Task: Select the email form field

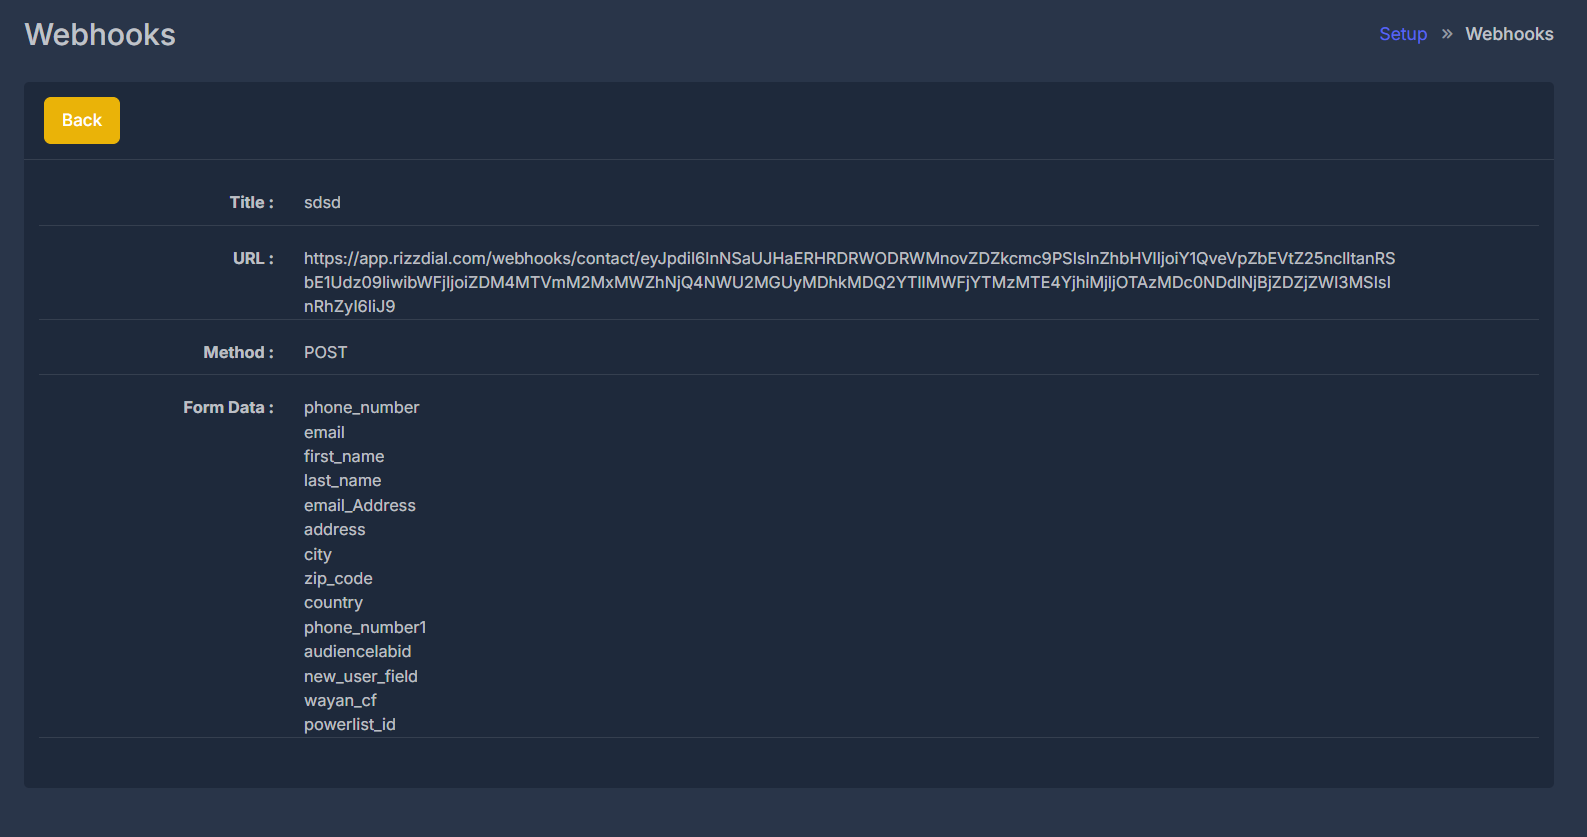Action: [x=324, y=432]
